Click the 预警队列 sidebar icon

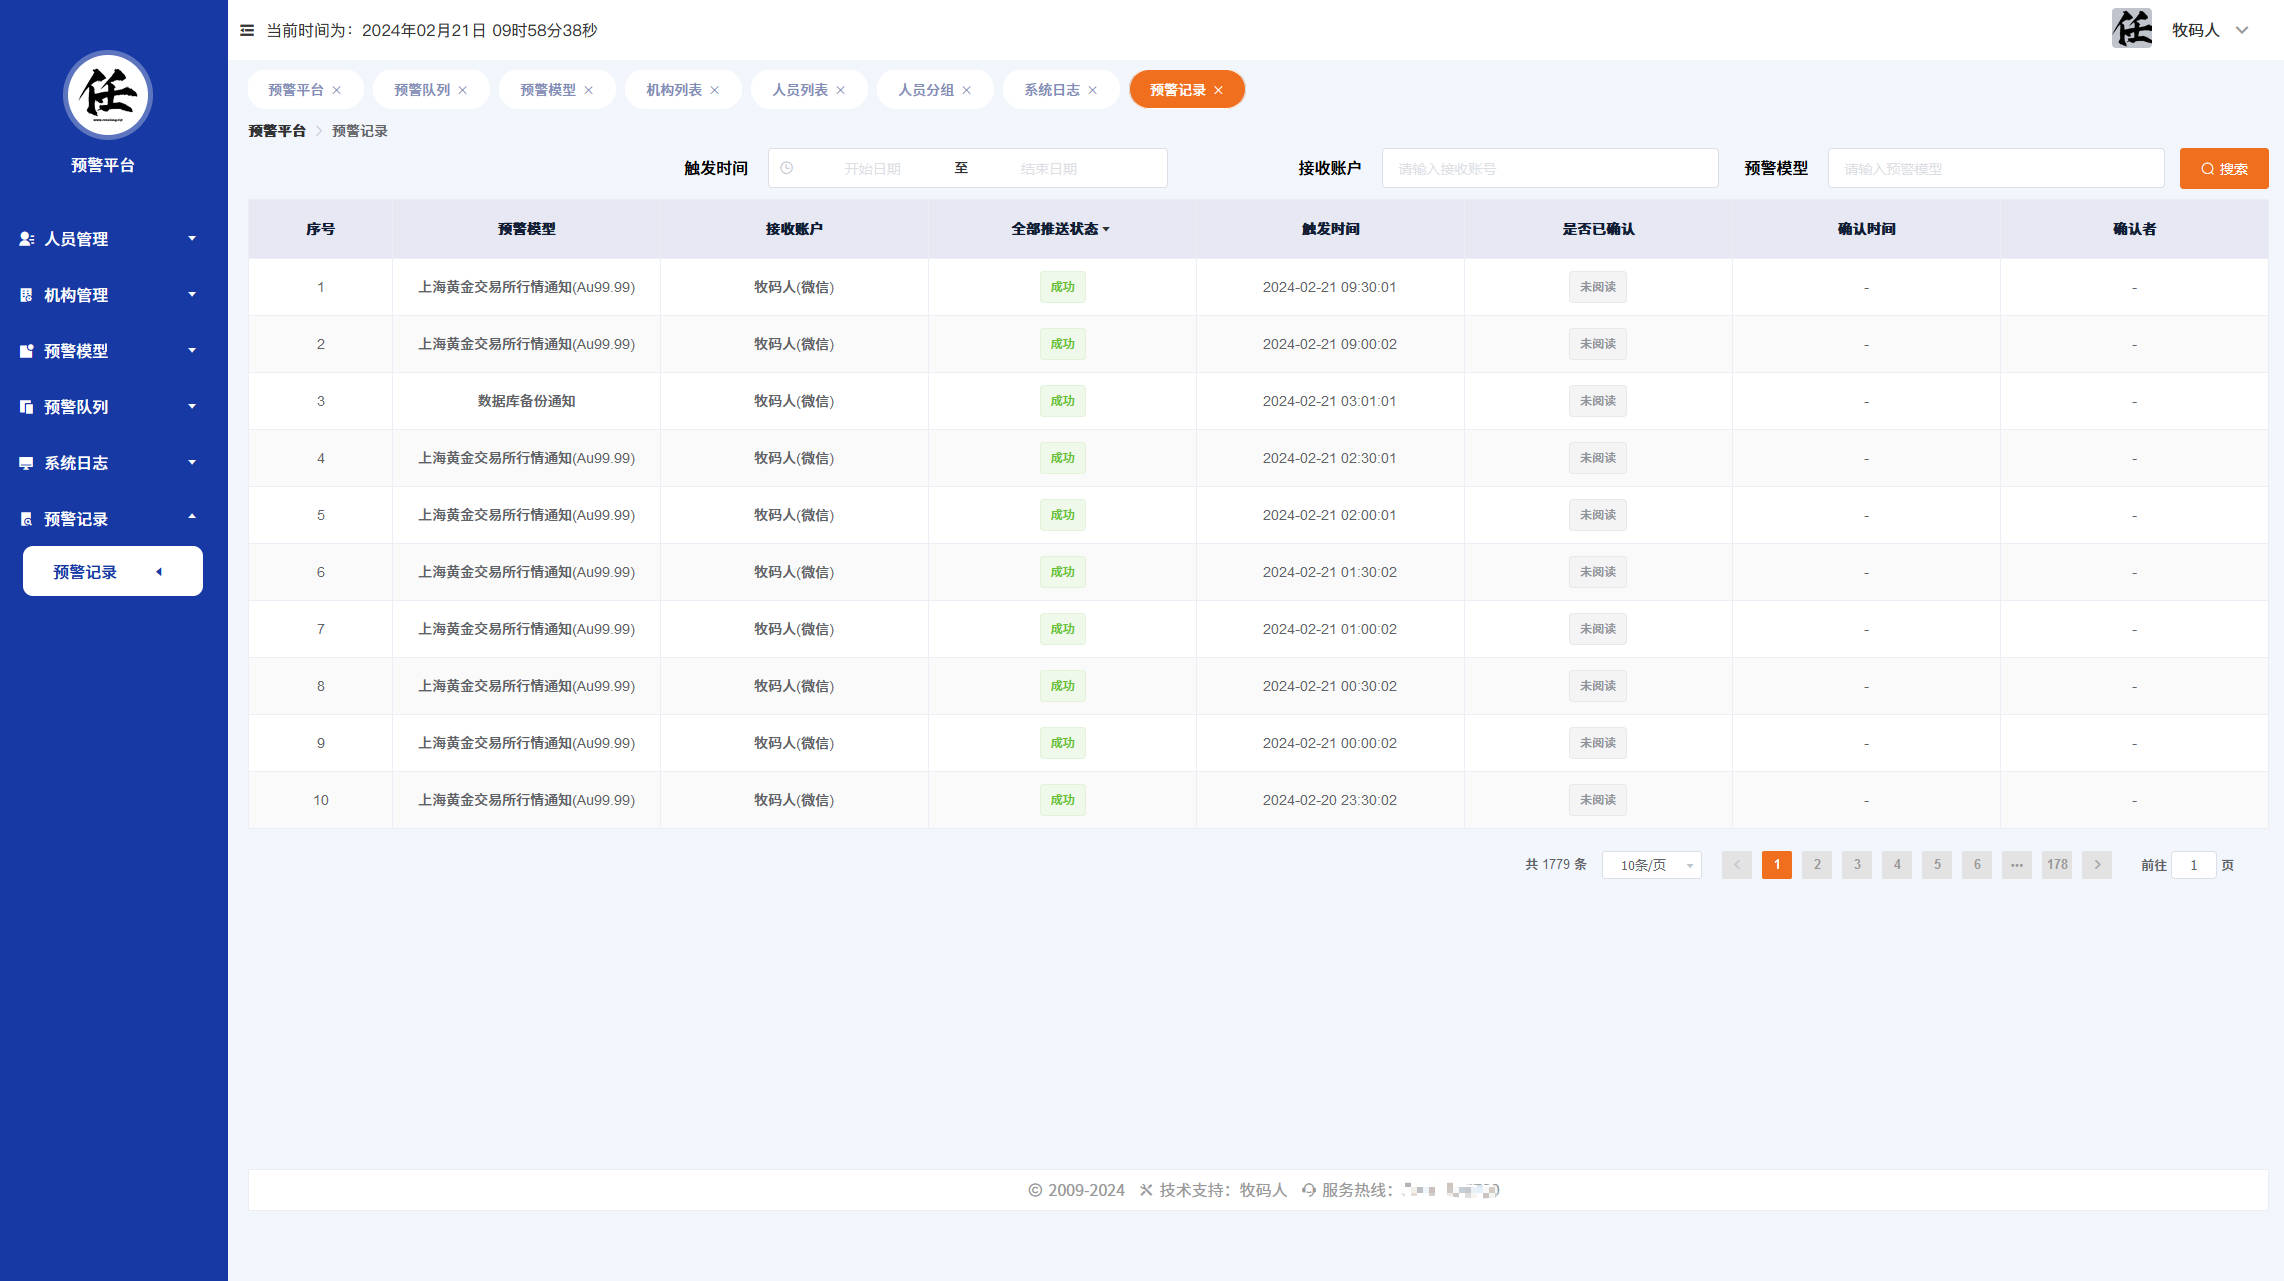pos(26,407)
